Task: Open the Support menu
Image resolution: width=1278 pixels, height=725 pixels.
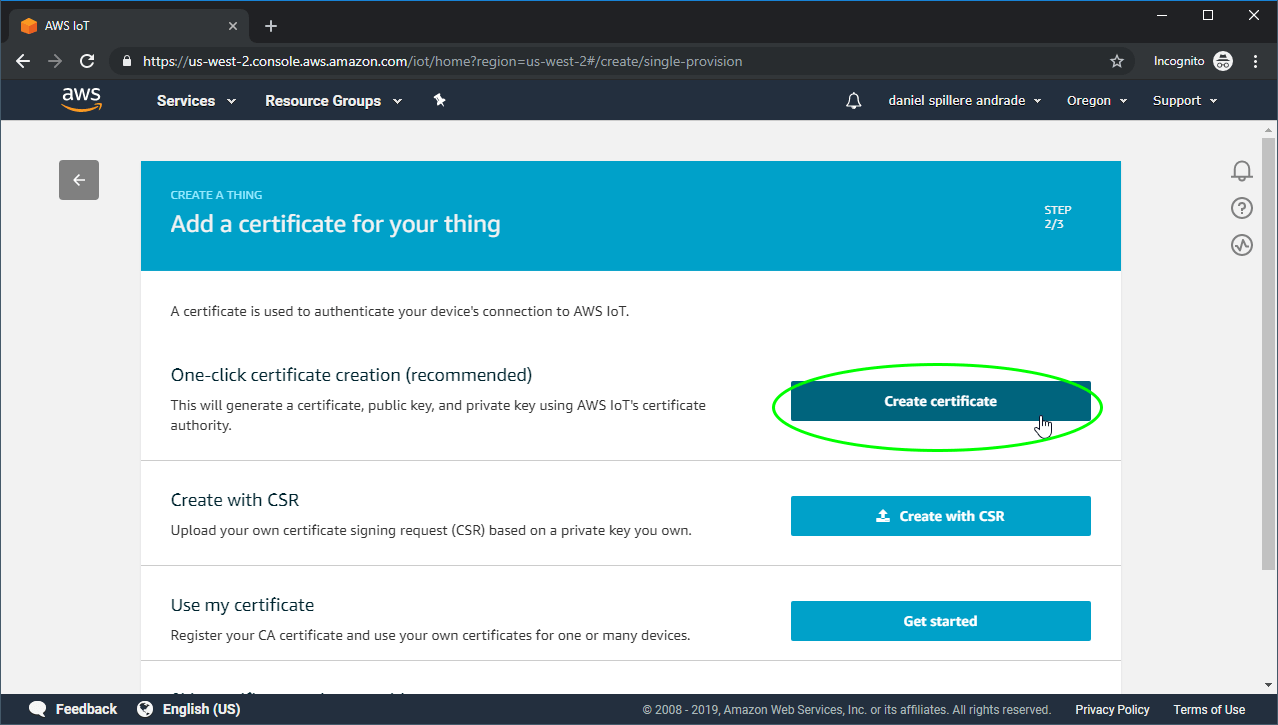Action: (1184, 101)
